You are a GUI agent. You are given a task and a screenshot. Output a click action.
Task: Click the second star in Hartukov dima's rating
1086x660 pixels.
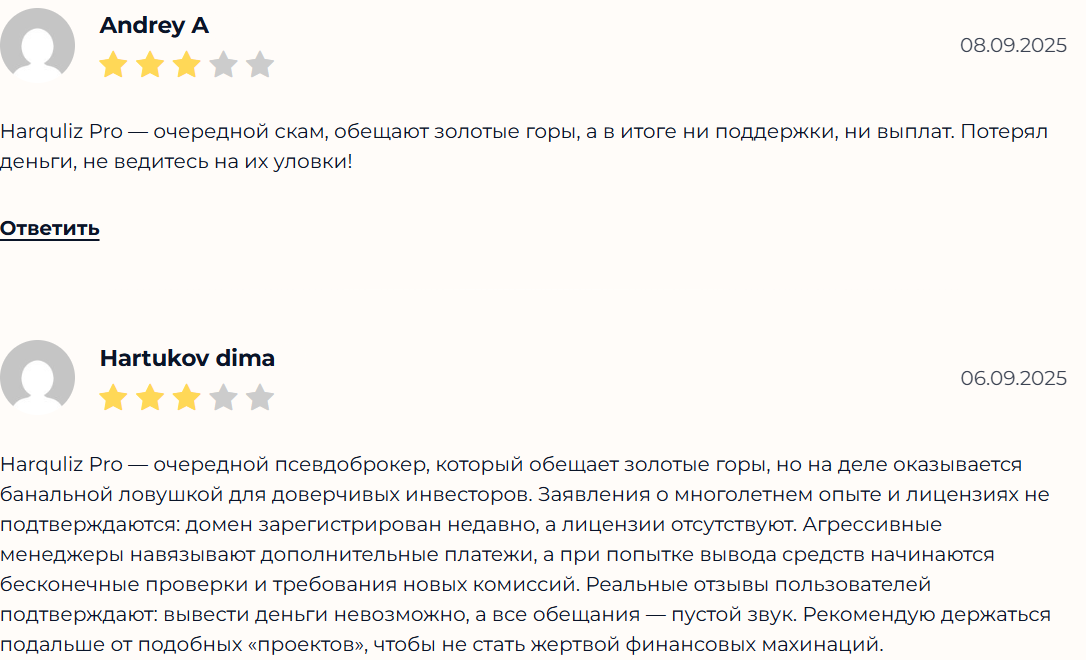149,396
